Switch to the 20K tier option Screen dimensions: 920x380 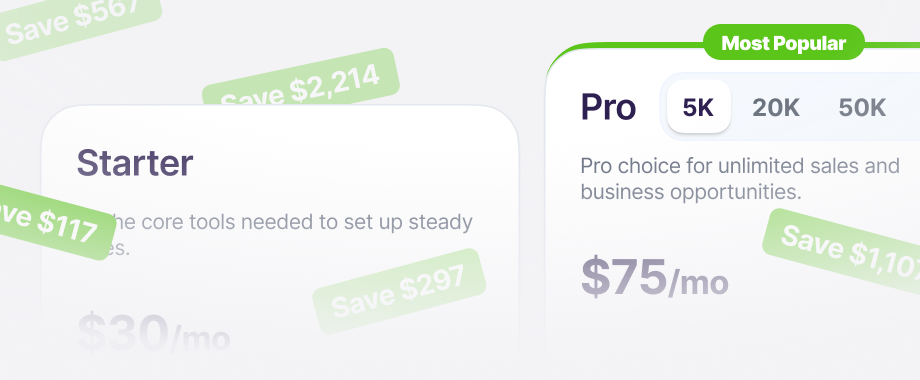pyautogui.click(x=776, y=108)
